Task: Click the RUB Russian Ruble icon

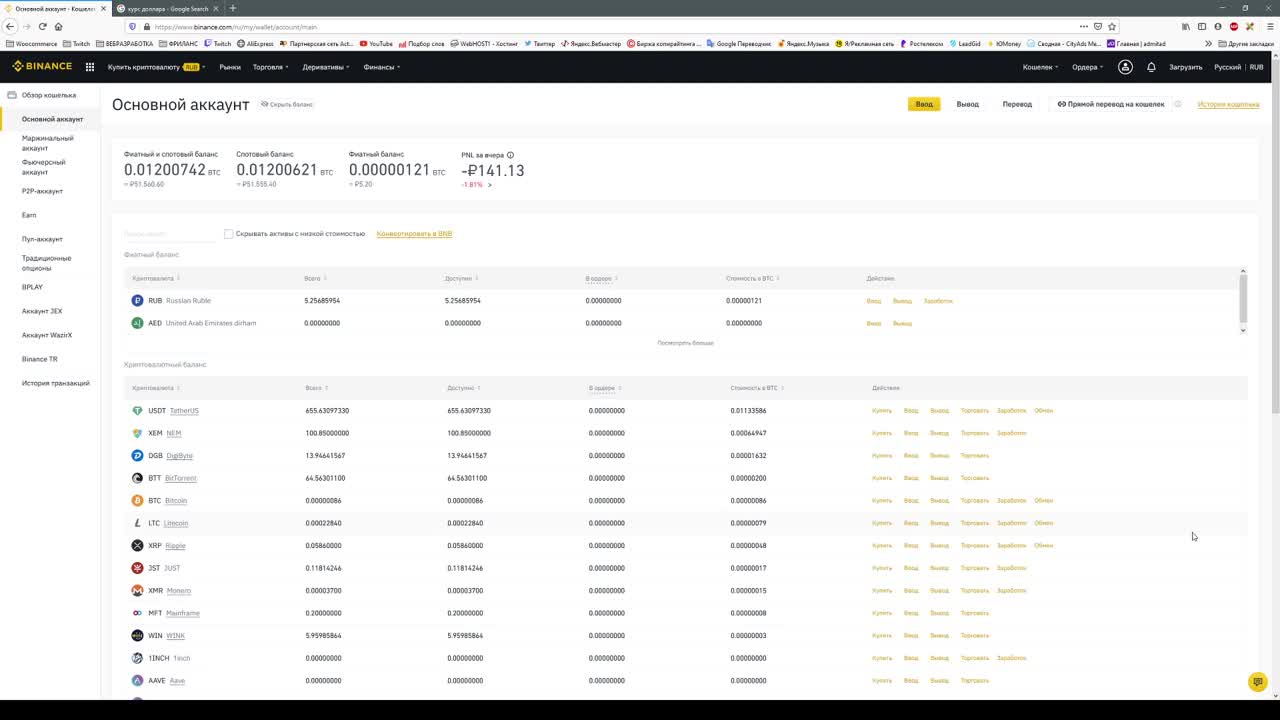Action: [138, 301]
